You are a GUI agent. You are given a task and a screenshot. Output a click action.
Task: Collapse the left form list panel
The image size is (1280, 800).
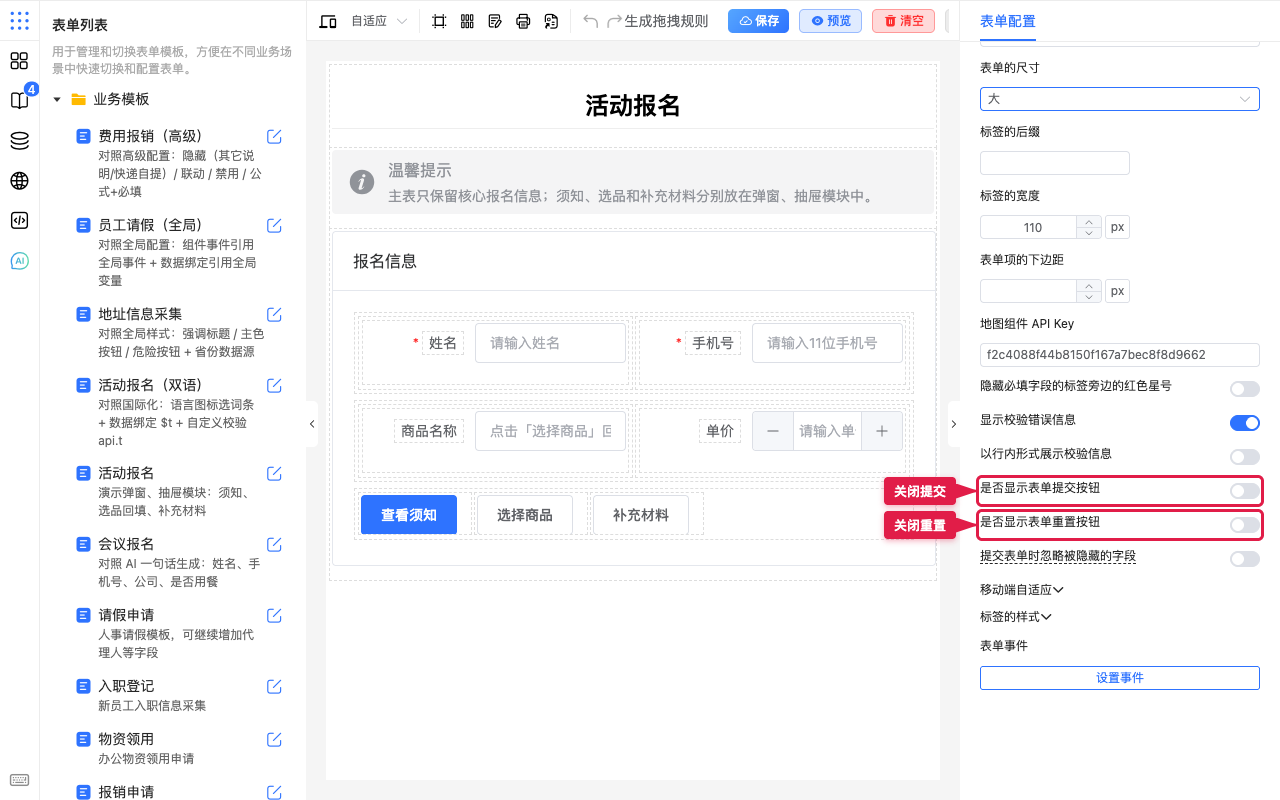point(312,424)
